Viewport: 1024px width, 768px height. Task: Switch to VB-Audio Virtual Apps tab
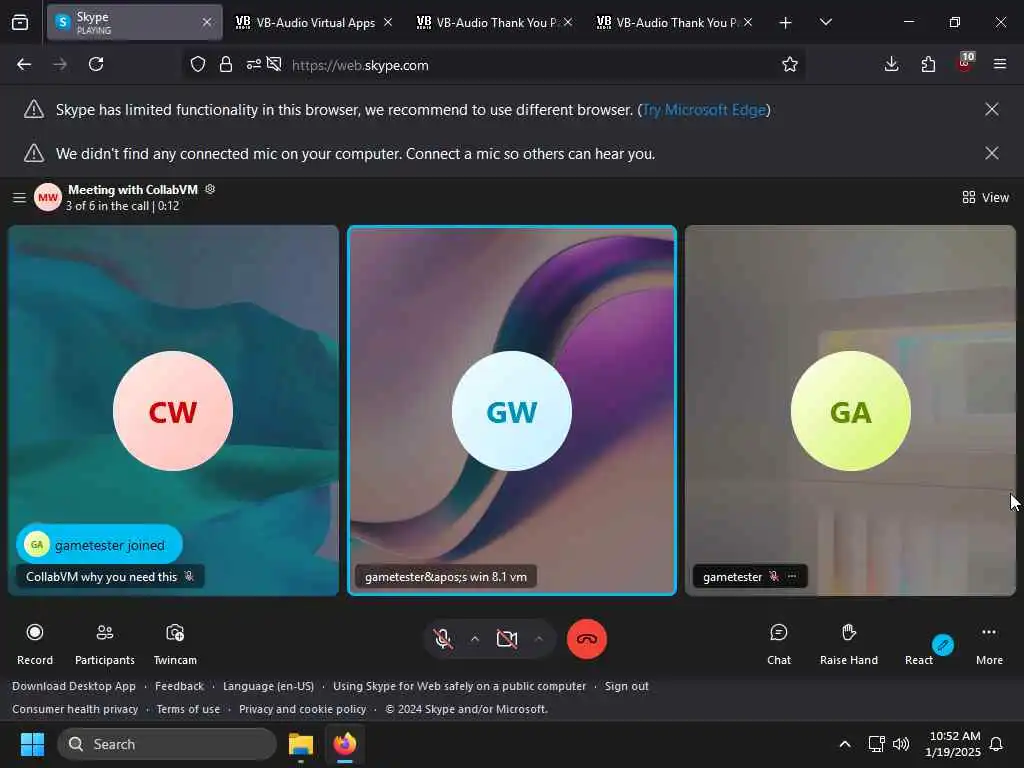point(314,22)
